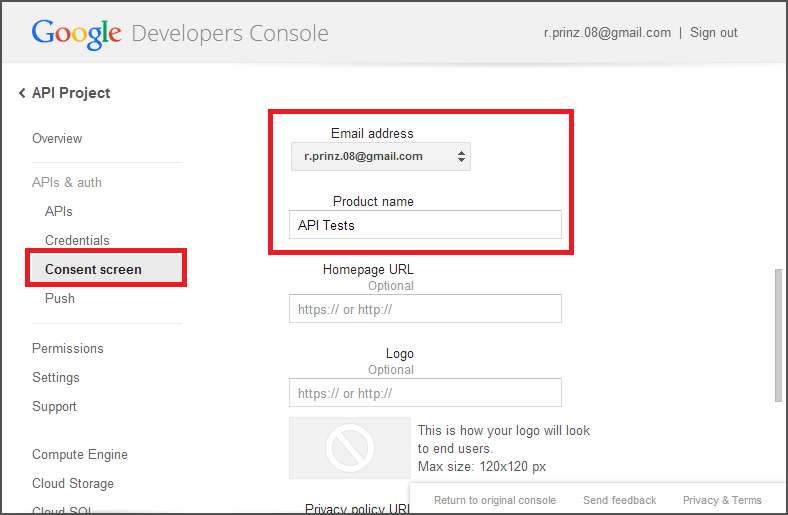This screenshot has width=788, height=515.
Task: Click the logo preview placeholder image
Action: click(x=350, y=448)
